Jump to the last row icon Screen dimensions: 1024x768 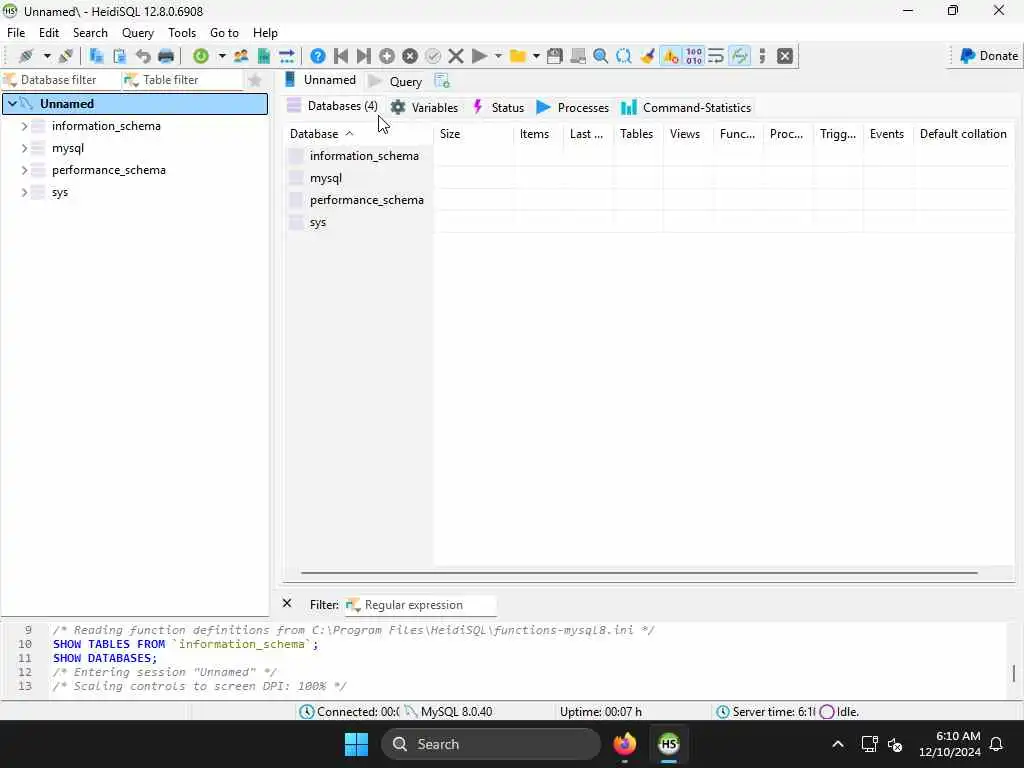coord(364,56)
